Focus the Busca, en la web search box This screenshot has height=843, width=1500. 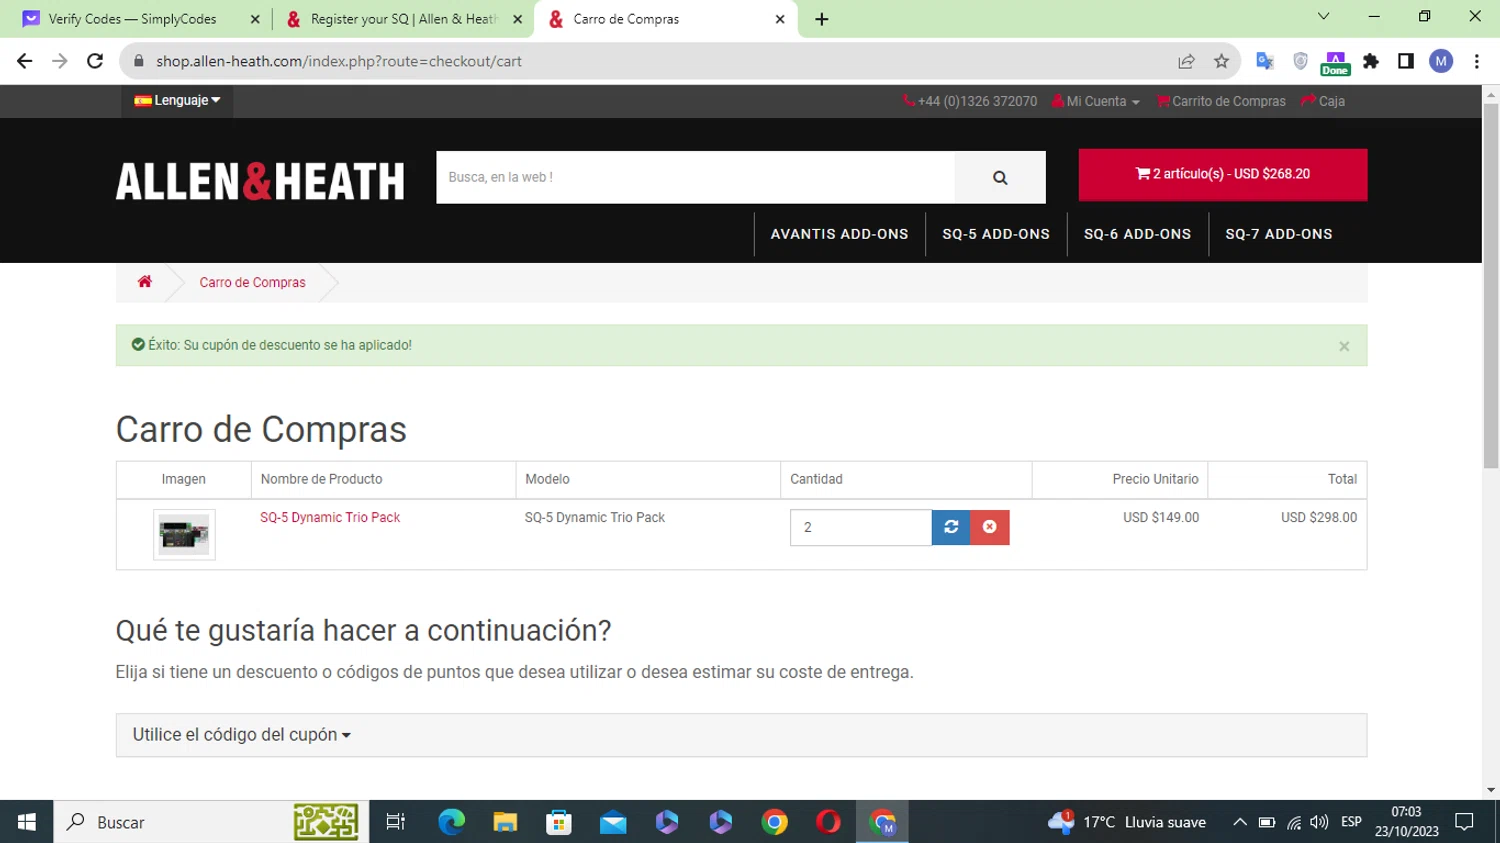click(x=696, y=177)
